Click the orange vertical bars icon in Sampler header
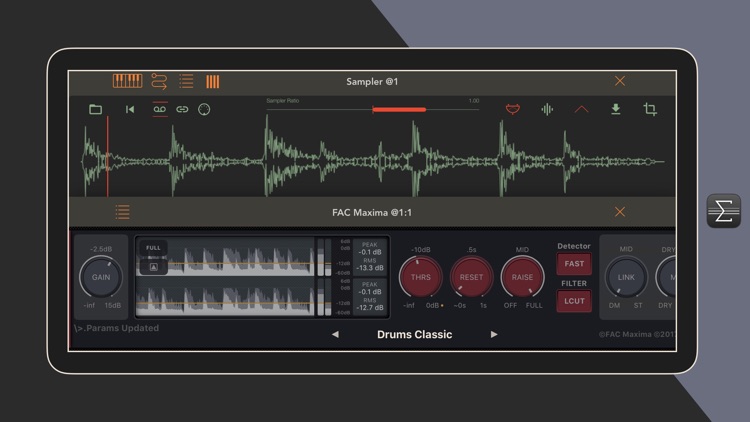Screen dimensions: 750x422 pos(212,82)
